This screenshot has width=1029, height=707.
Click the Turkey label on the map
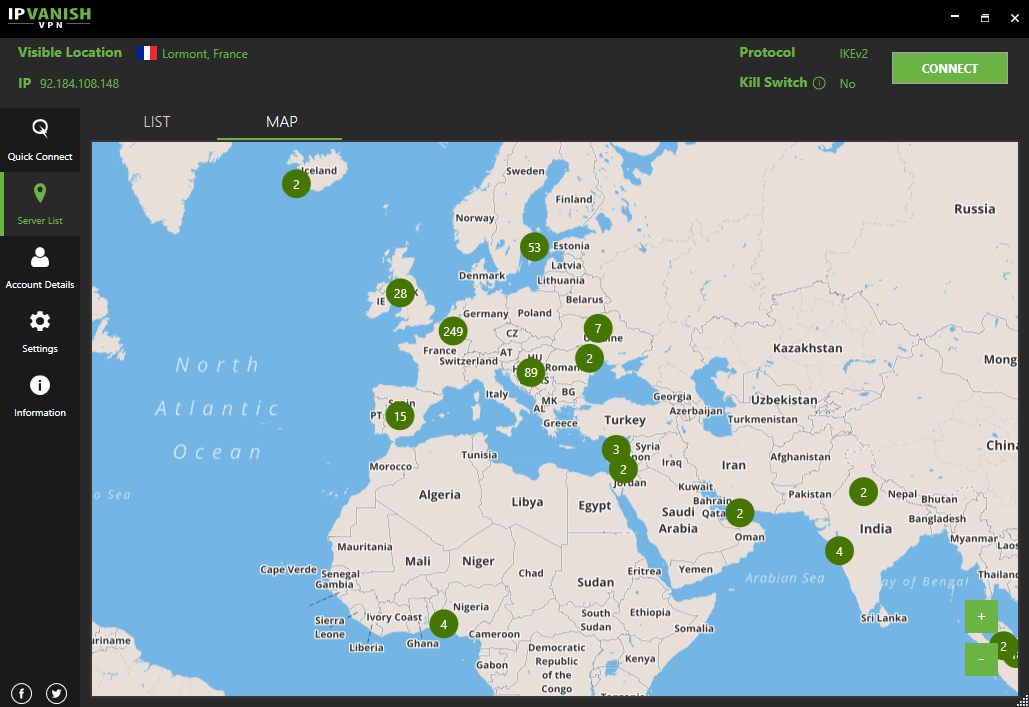tap(625, 419)
